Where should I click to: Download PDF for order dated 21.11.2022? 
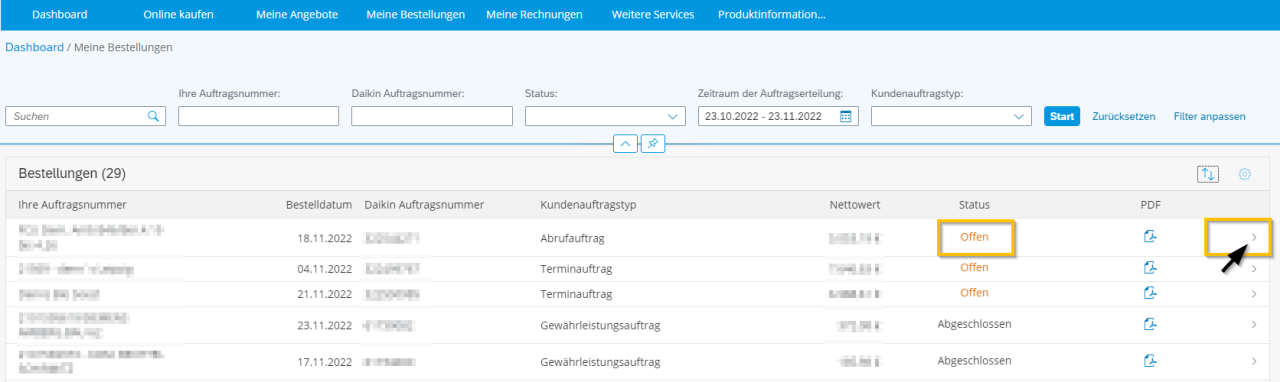pyautogui.click(x=1150, y=293)
